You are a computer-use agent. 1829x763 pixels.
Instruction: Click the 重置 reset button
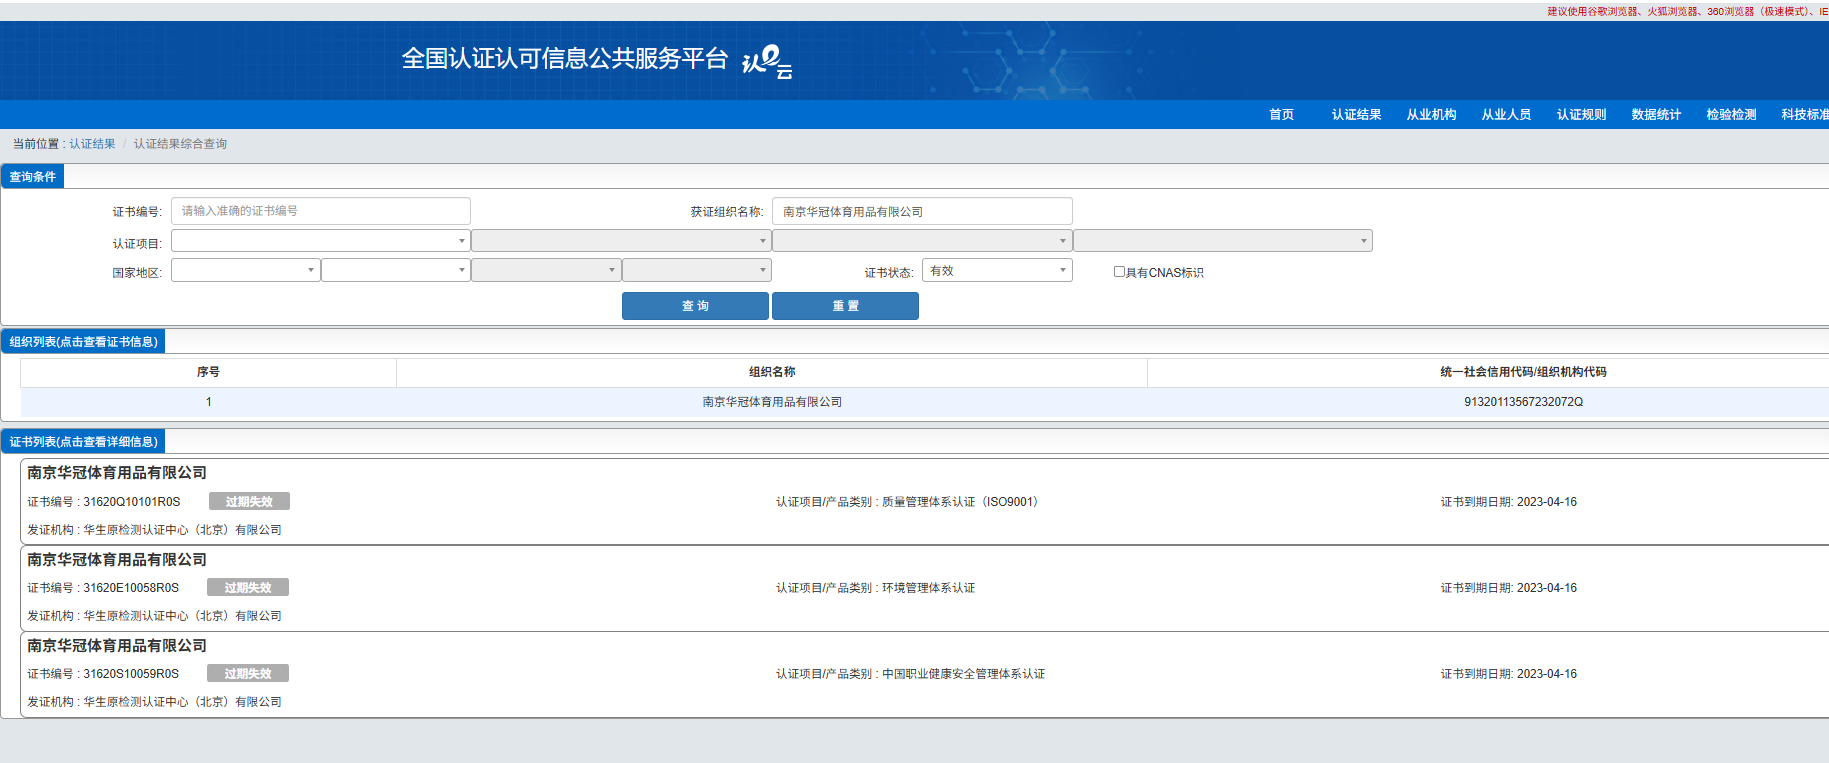click(845, 306)
